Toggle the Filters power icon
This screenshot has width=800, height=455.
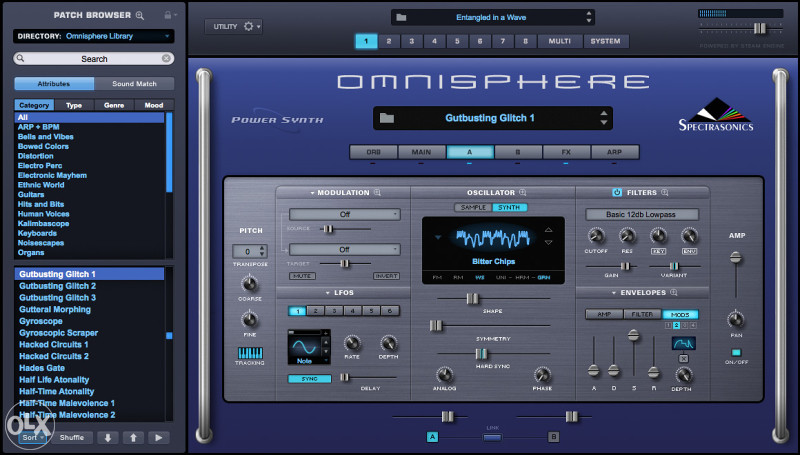[617, 192]
